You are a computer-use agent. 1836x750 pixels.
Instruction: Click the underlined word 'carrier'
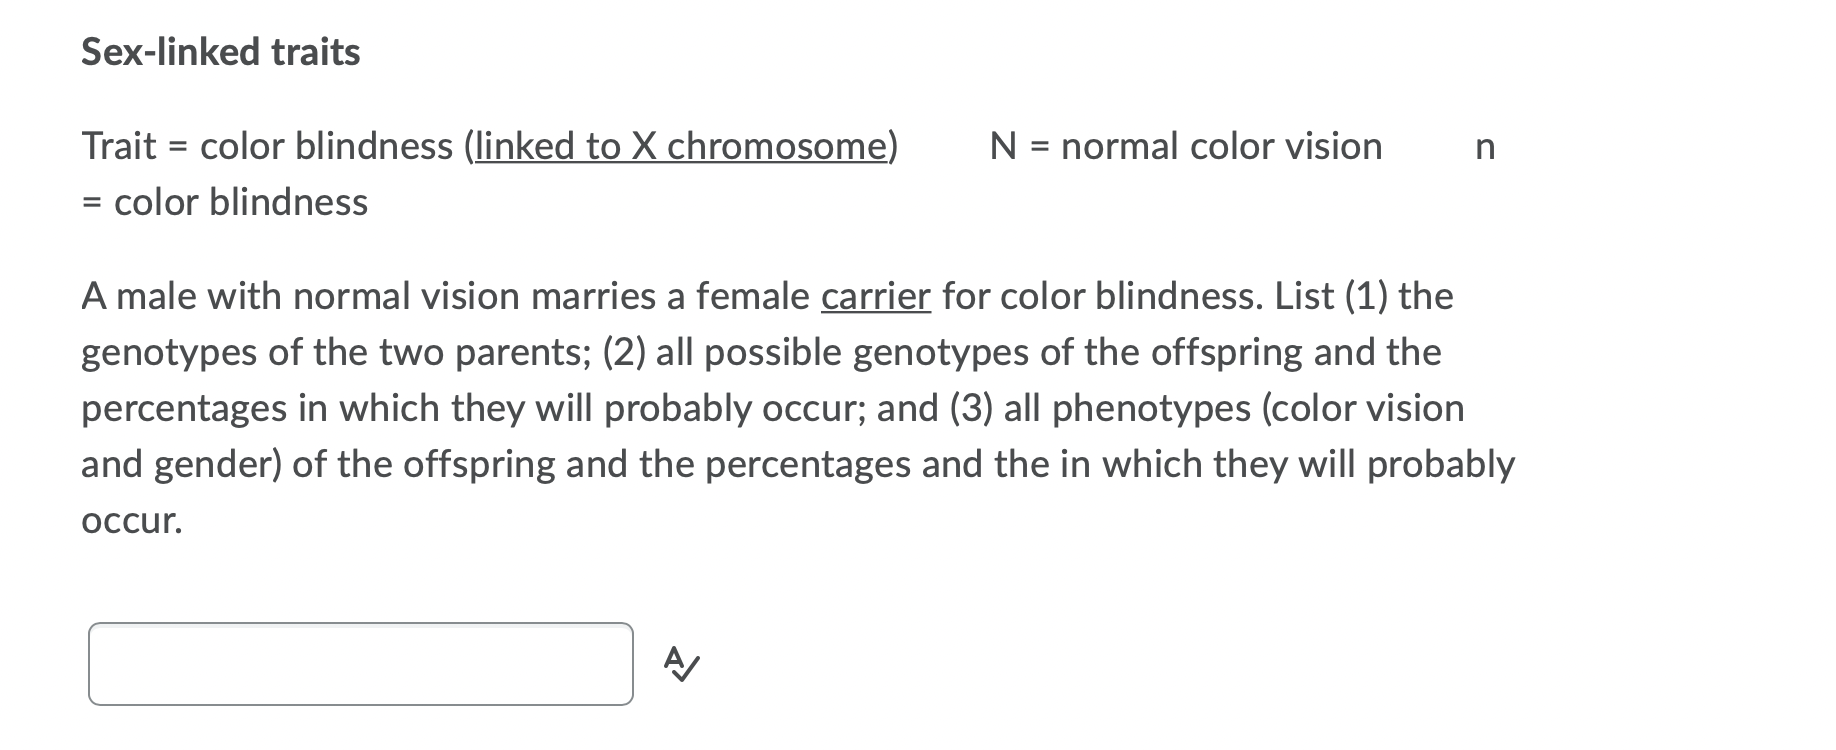coord(875,296)
